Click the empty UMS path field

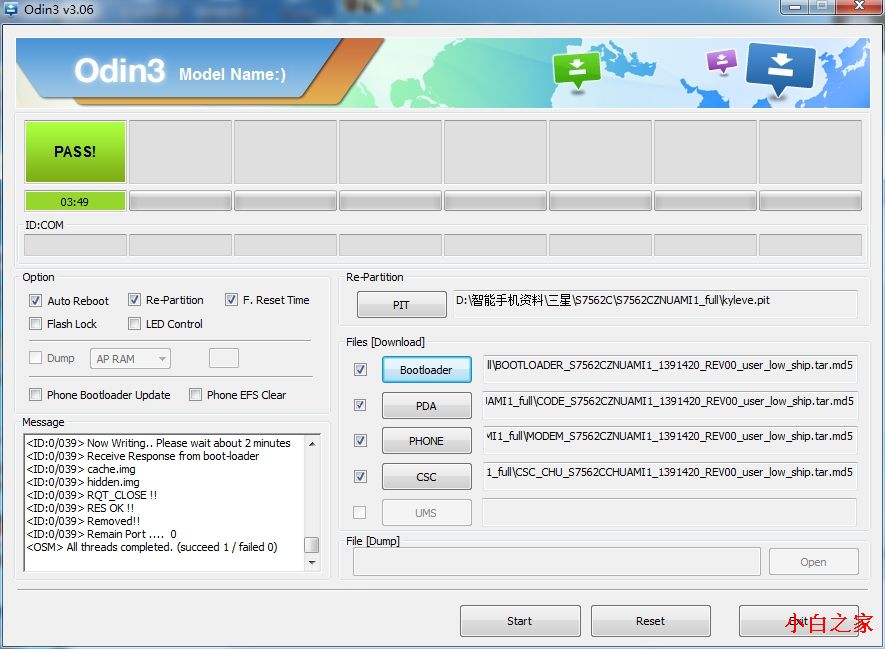670,512
